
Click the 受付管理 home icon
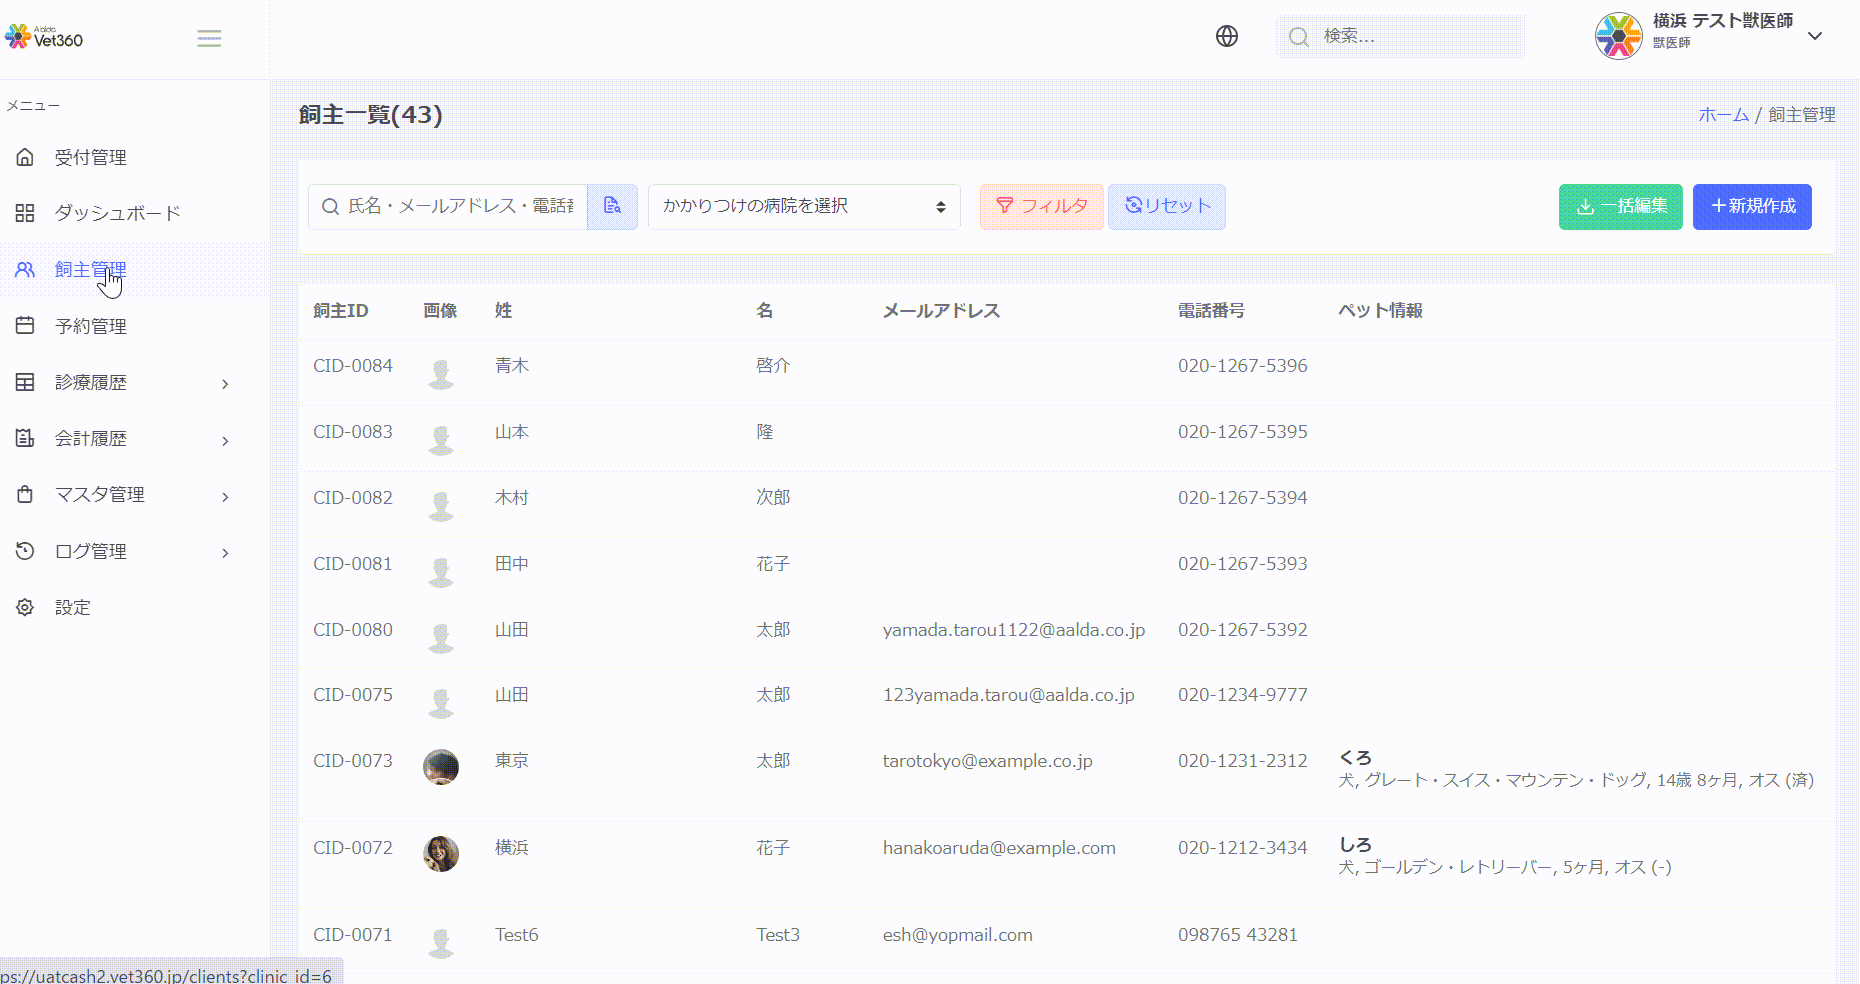(25, 157)
